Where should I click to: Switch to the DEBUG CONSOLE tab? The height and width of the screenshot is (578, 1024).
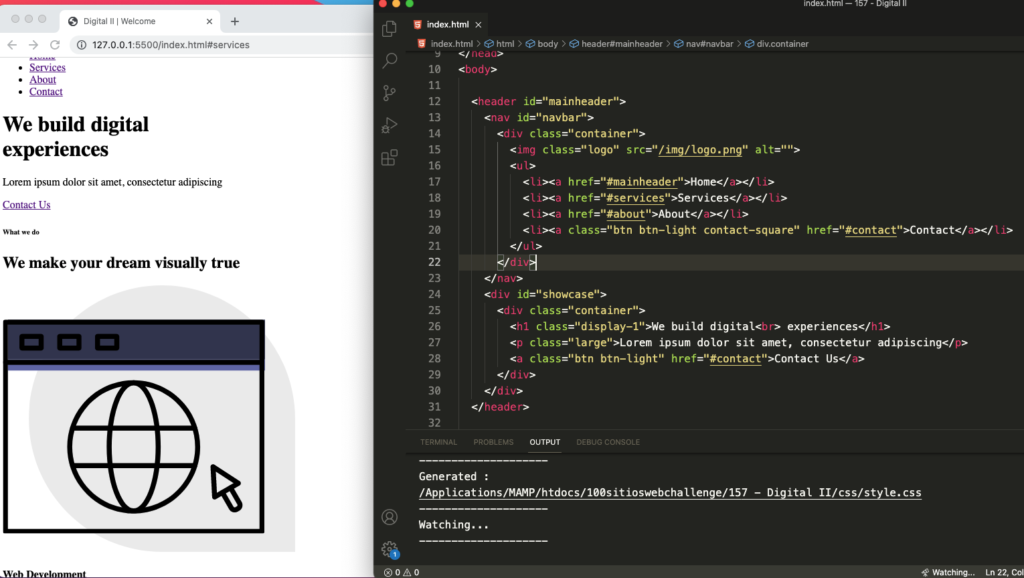click(607, 442)
